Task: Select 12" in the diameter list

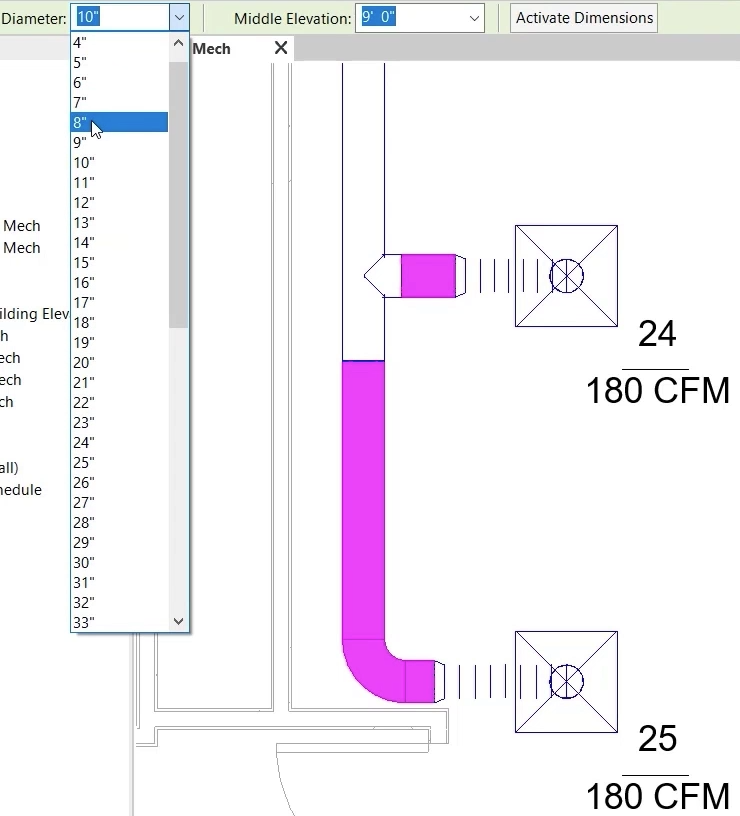Action: pos(119,202)
